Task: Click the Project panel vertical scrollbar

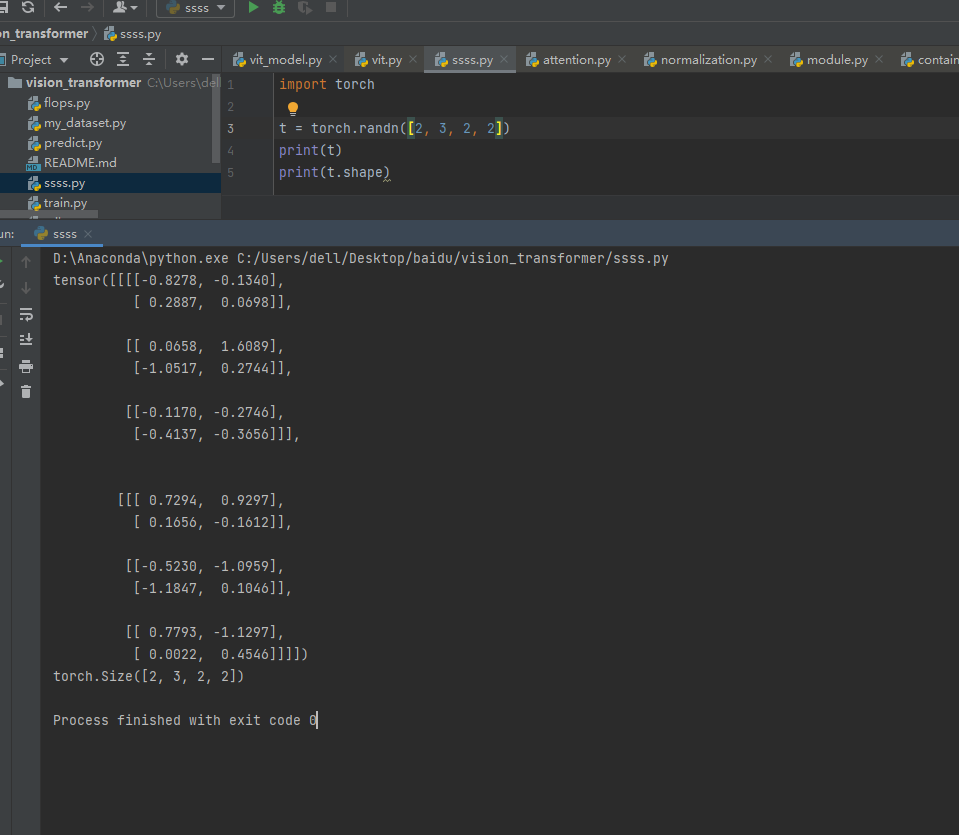Action: coord(216,118)
